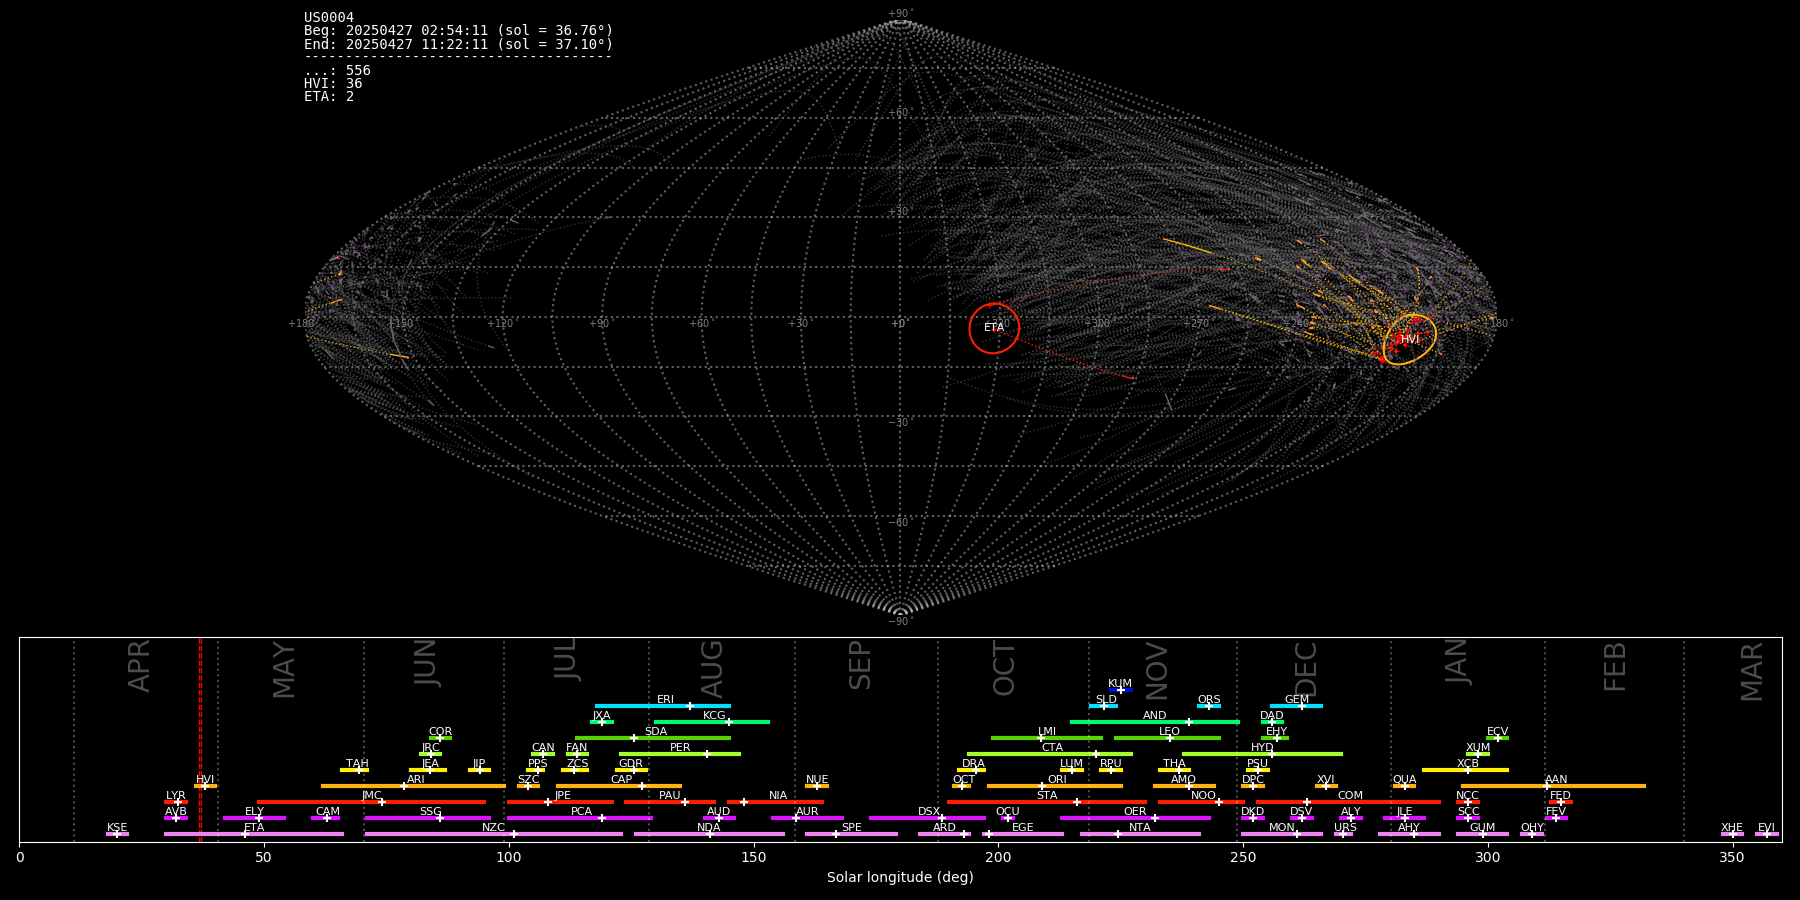
Task: Click the SDA shower label
Action: pos(656,732)
